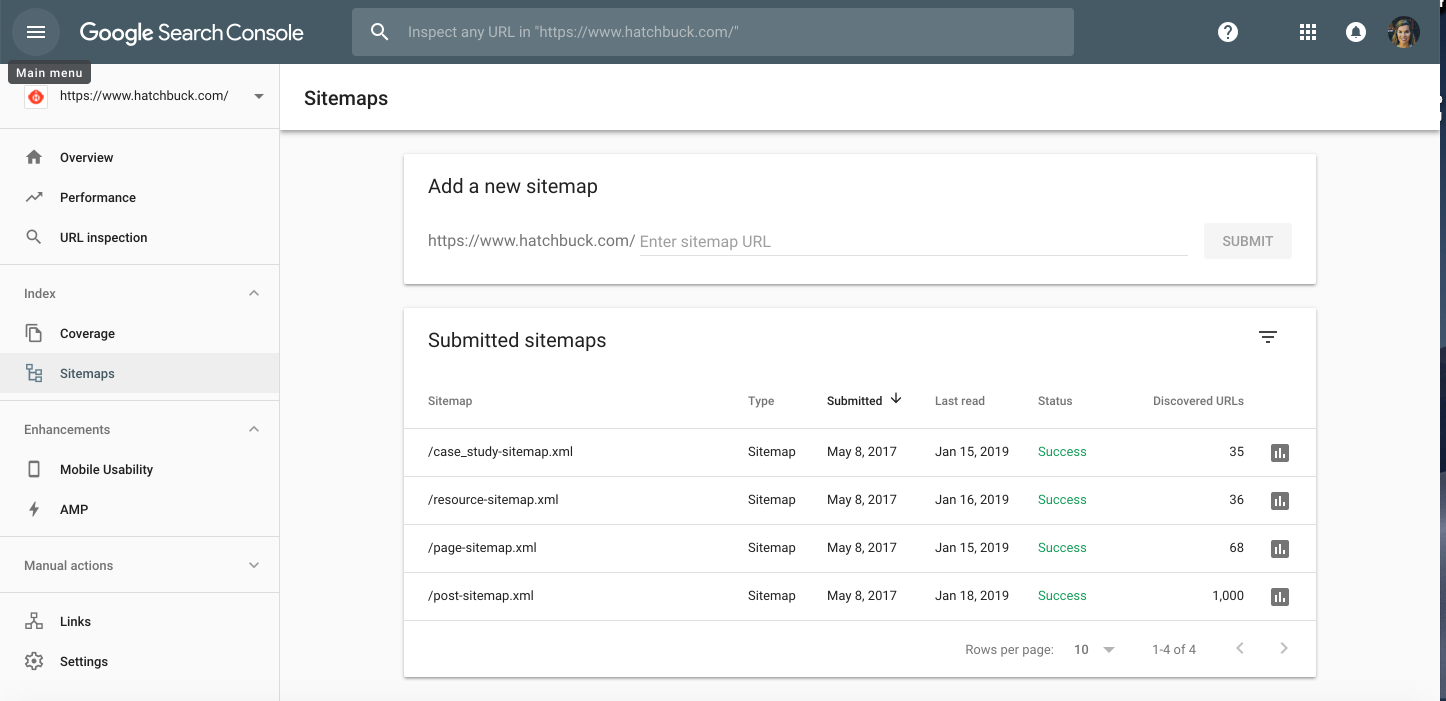Screen dimensions: 1446x701
Task: Collapse the Index section
Action: point(254,293)
